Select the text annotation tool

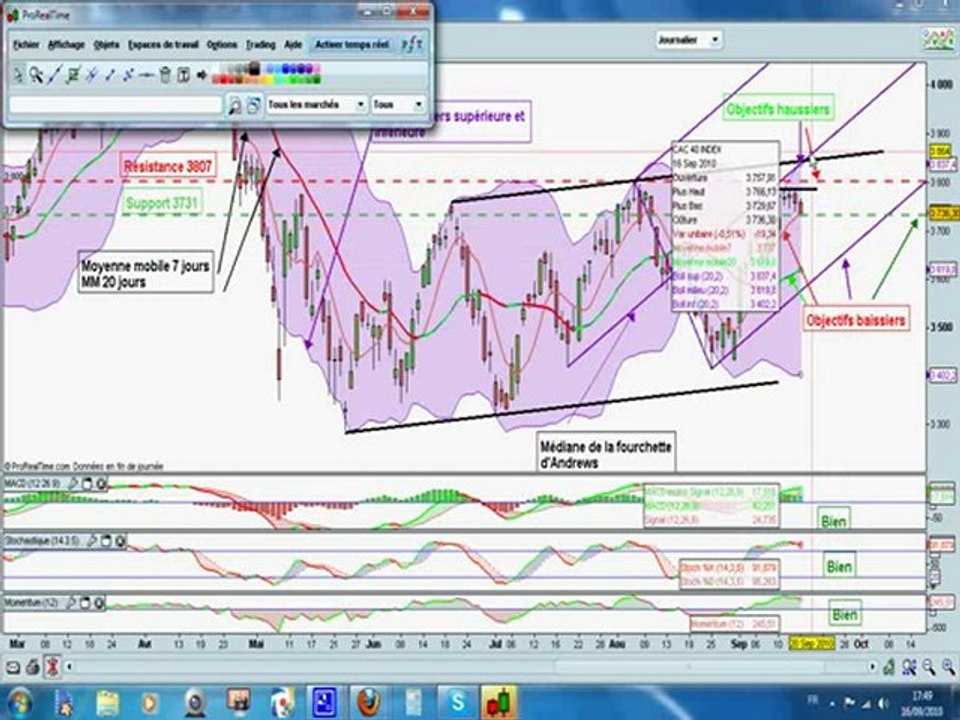tap(183, 75)
